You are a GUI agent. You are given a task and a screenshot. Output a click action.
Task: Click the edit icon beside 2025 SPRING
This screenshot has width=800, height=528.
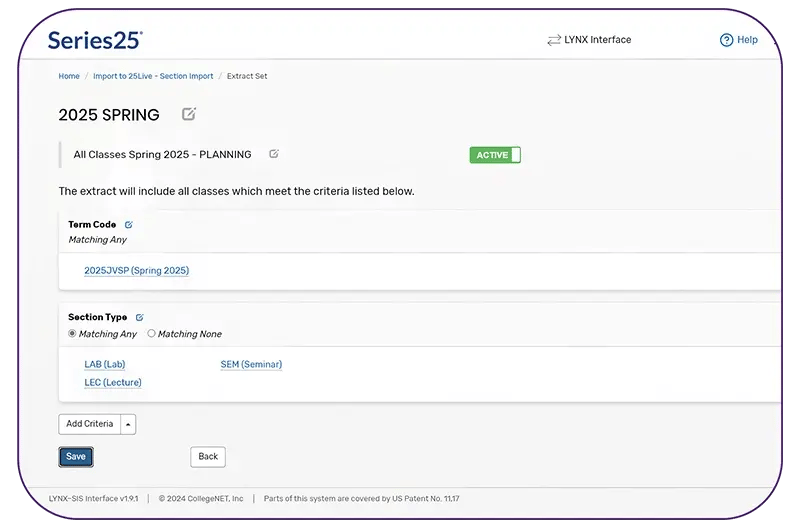(189, 114)
